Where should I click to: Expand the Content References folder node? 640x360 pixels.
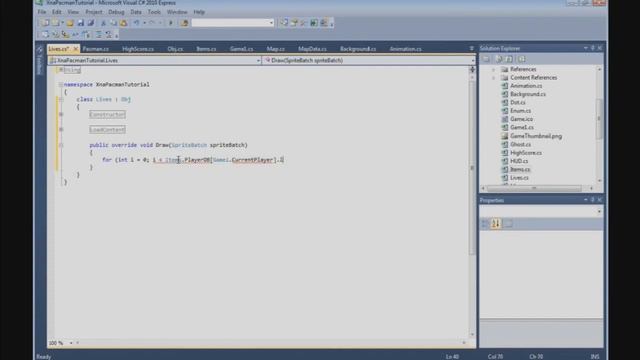click(x=493, y=78)
